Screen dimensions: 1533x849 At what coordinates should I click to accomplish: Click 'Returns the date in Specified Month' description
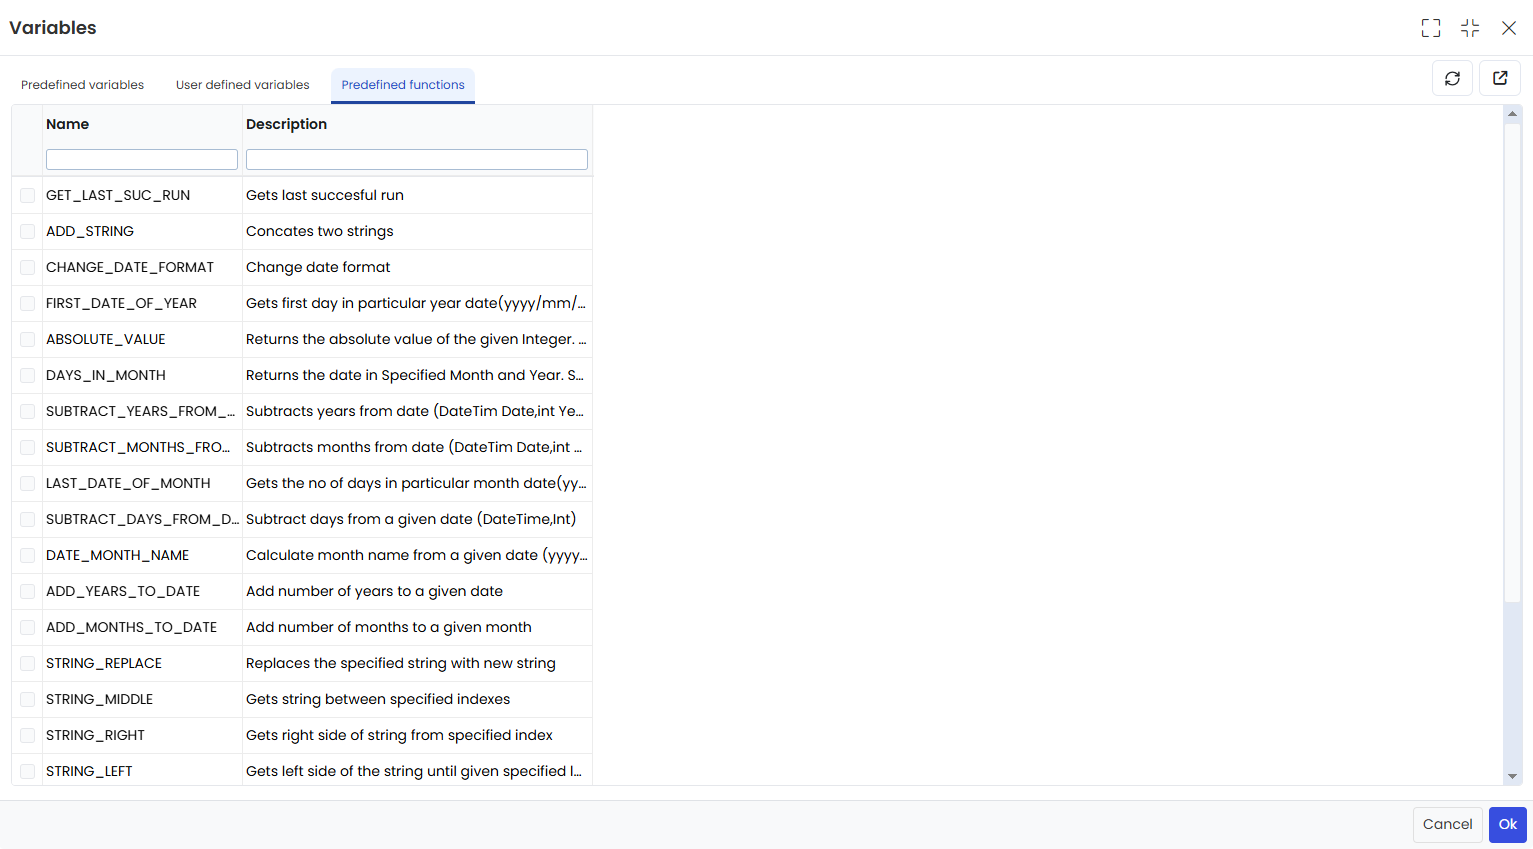click(x=415, y=376)
